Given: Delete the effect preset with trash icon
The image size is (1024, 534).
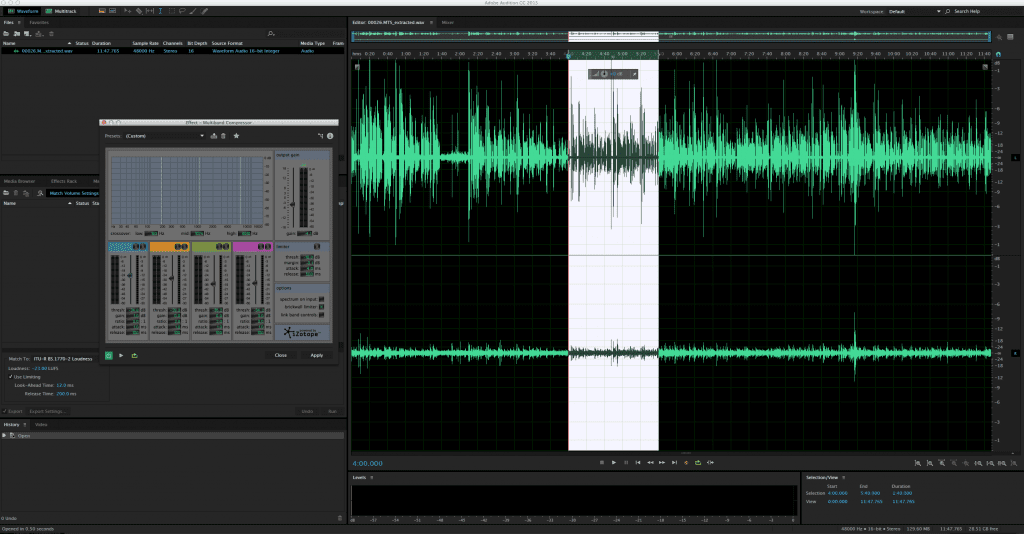Looking at the screenshot, I should [x=223, y=136].
